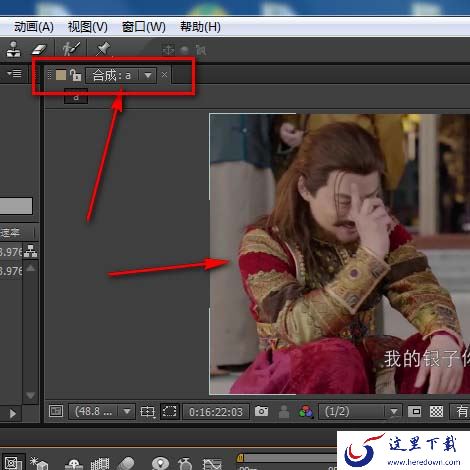Open the graph editor icon in timeline
Screen dimensions: 470x470
point(212,464)
